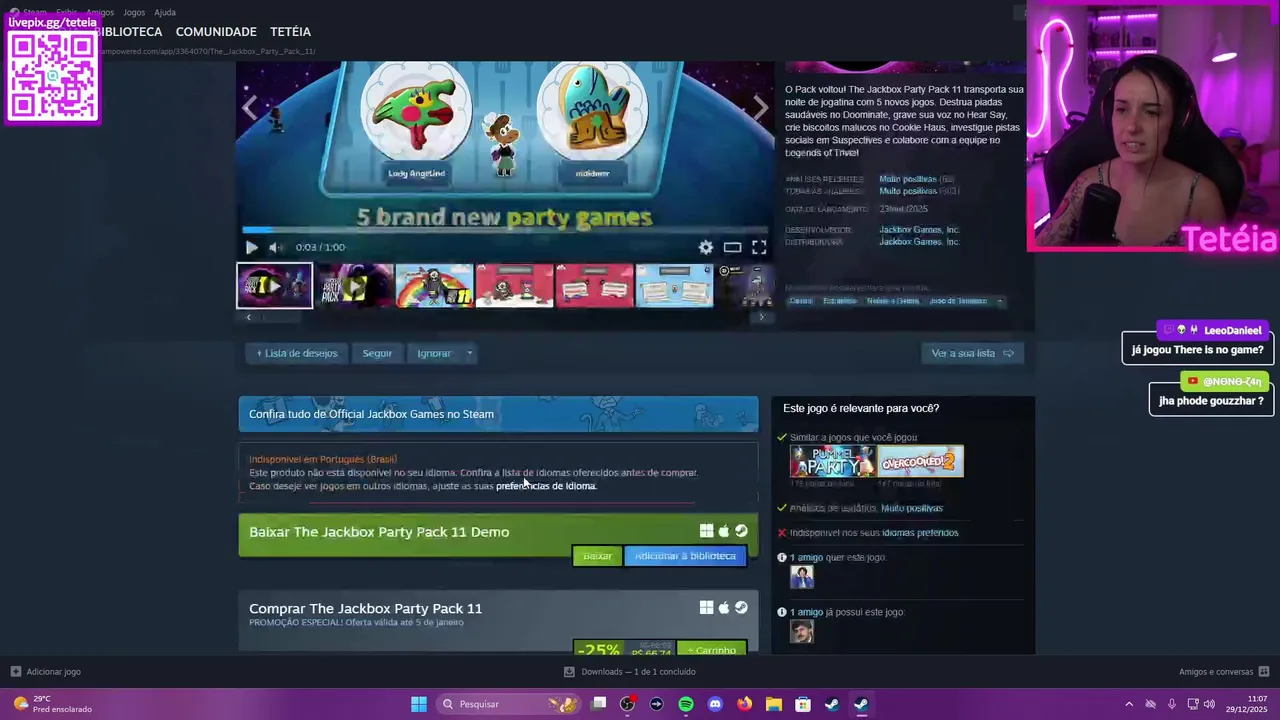
Task: Go to the previous media item arrow
Action: pyautogui.click(x=250, y=108)
